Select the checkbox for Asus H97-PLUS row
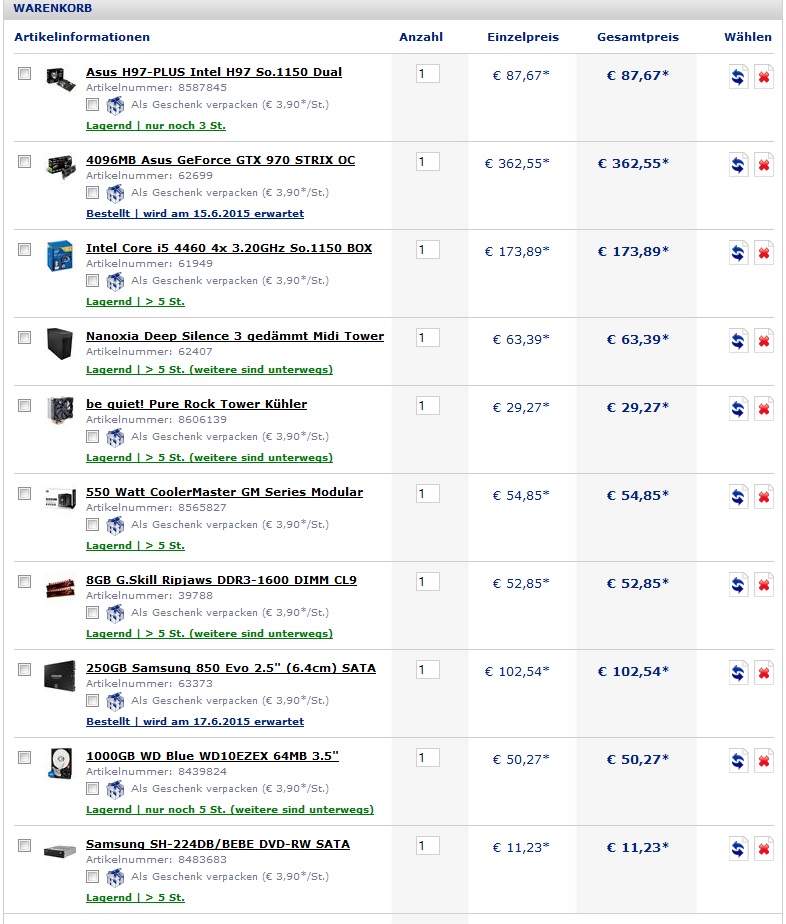The height and width of the screenshot is (924, 786). [x=25, y=73]
